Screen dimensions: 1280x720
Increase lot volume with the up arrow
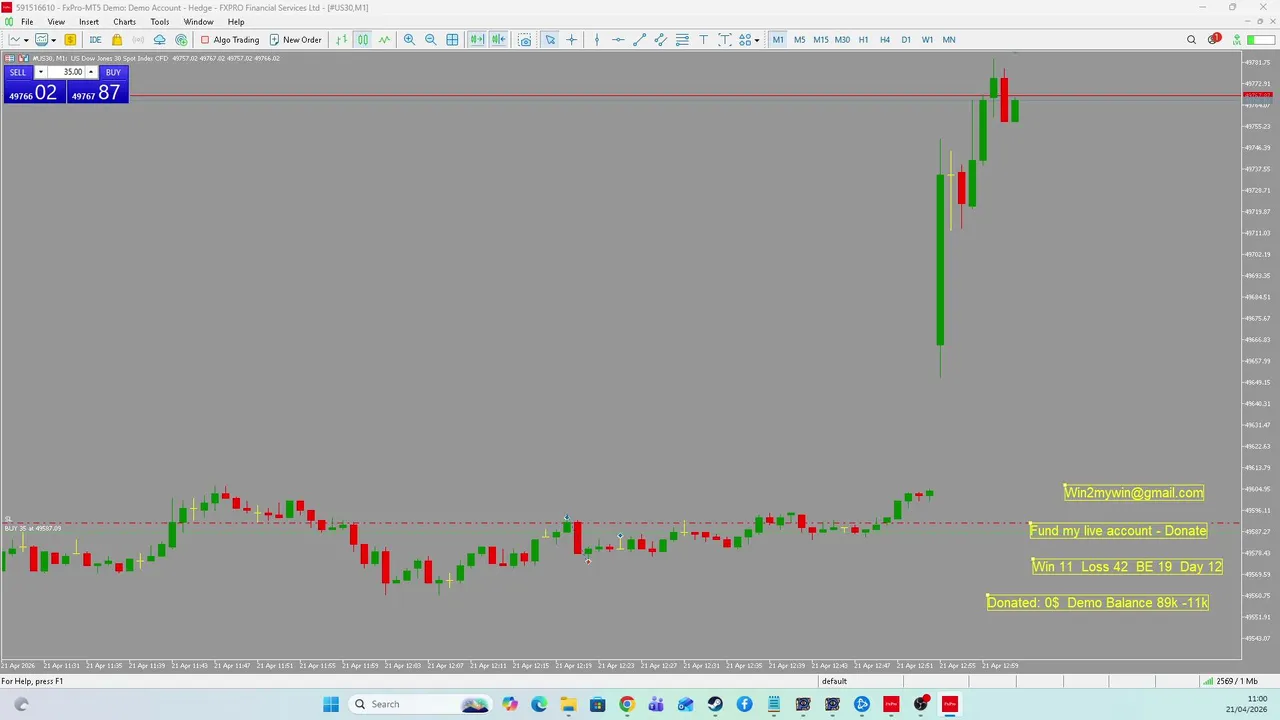[x=91, y=72]
